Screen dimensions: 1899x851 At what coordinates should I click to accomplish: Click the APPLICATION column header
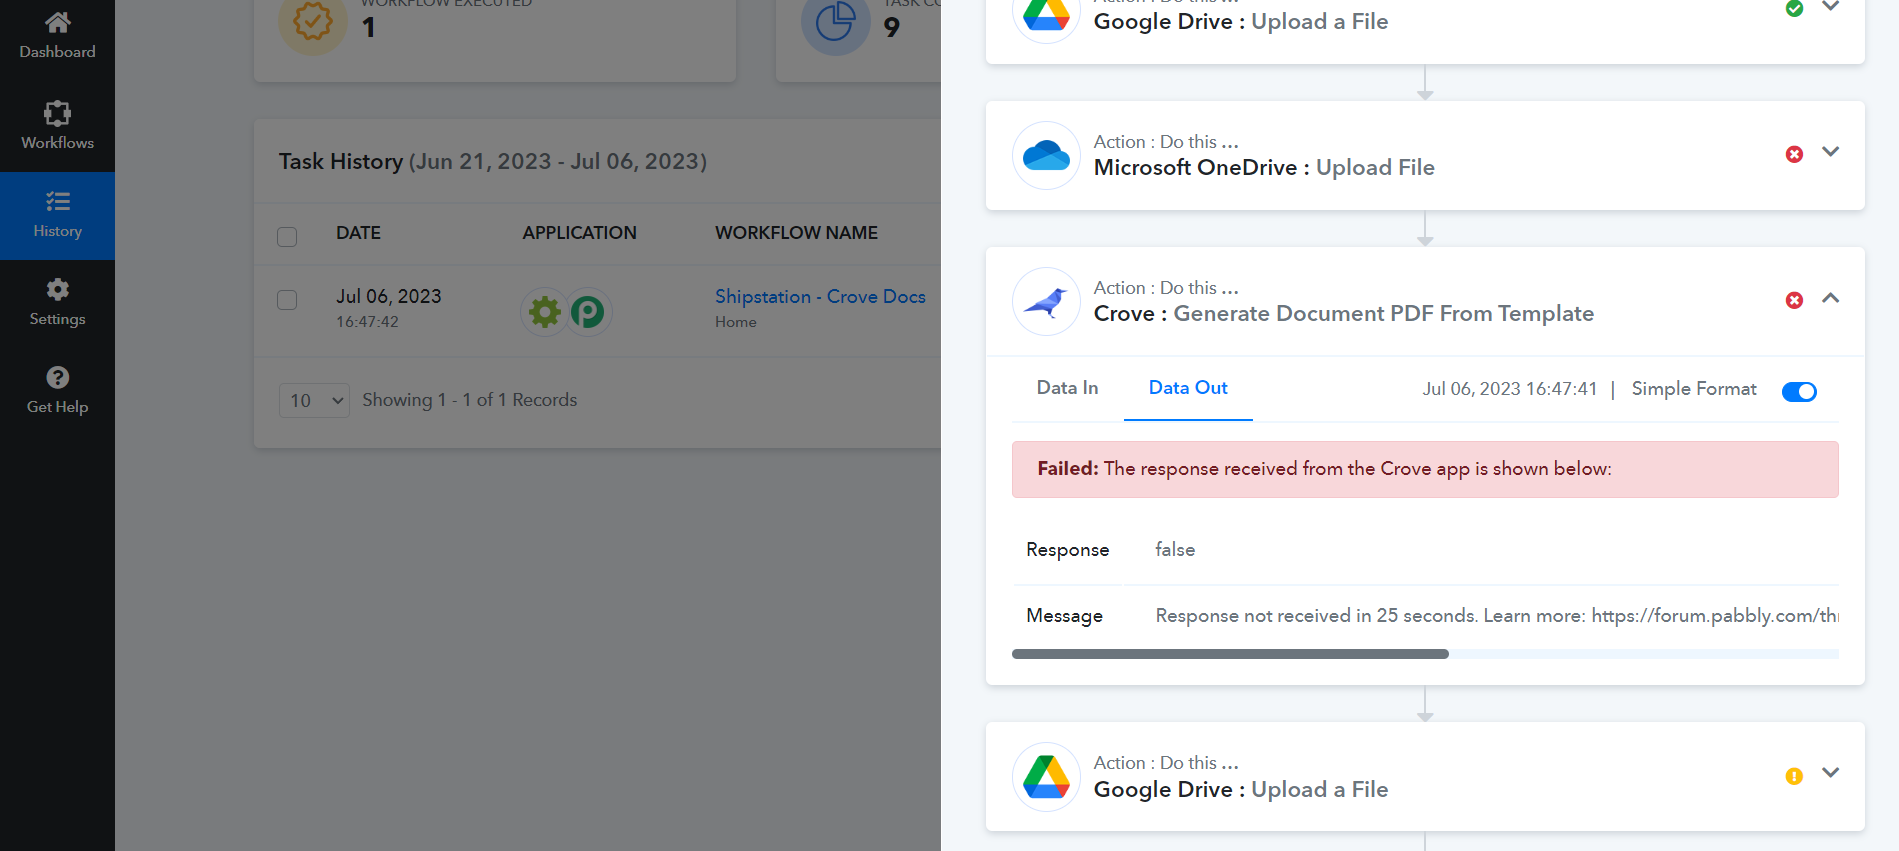pos(579,233)
